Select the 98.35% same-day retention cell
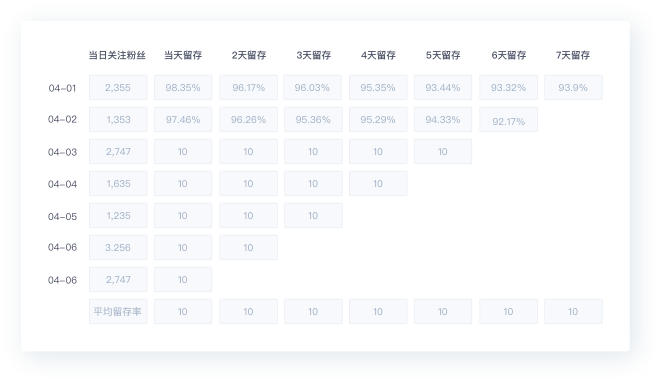The width and height of the screenshot is (660, 382). pos(183,88)
